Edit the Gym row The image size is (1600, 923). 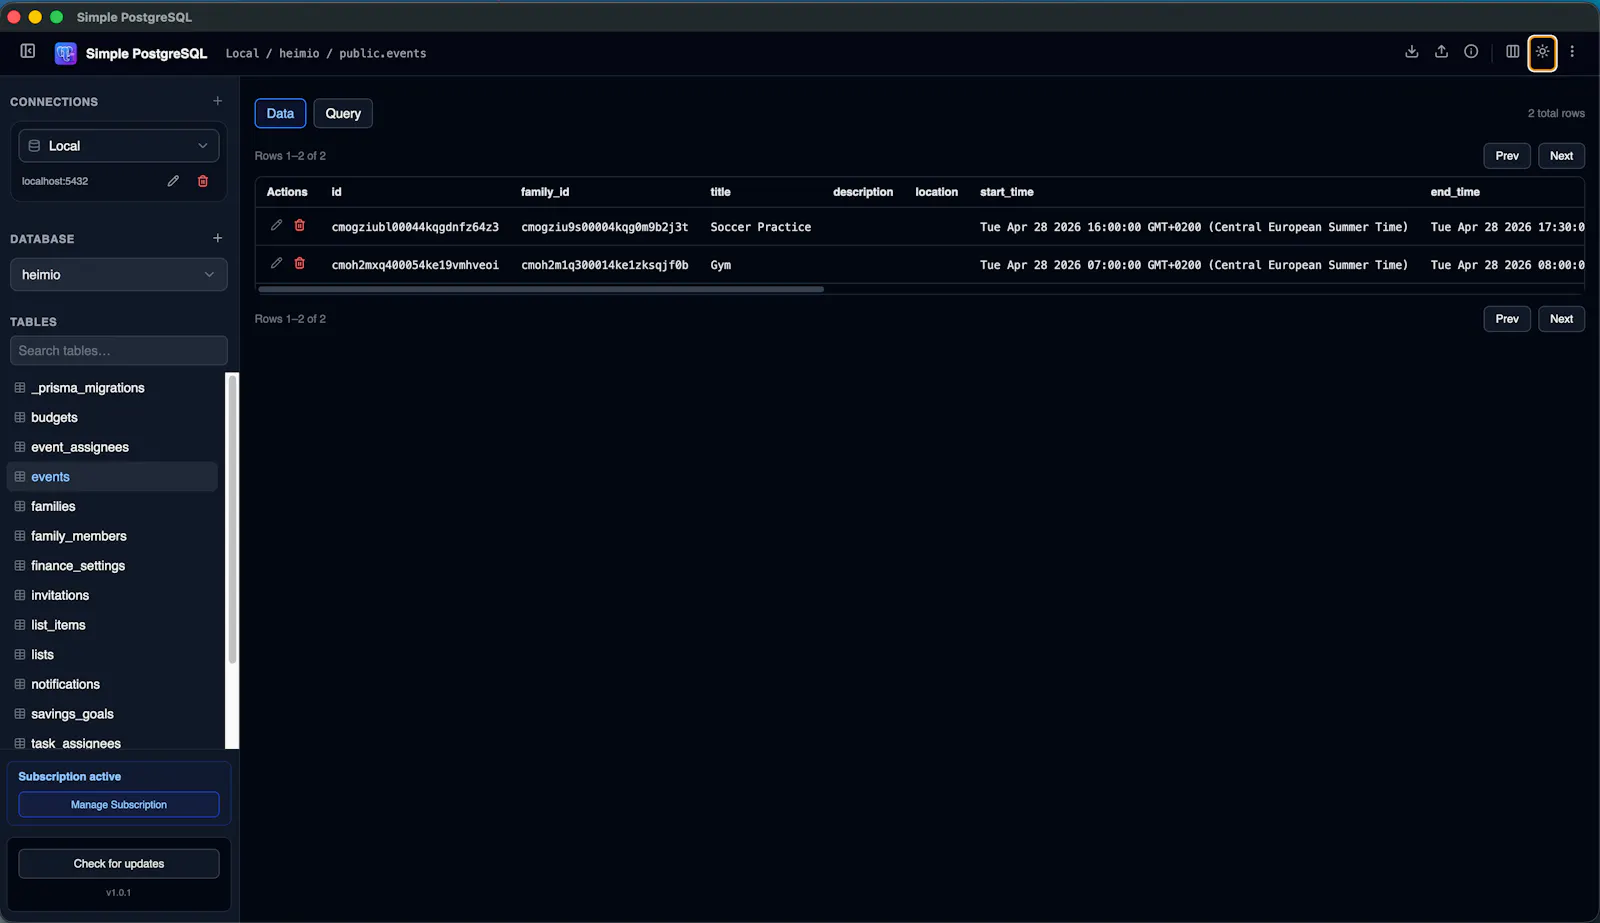point(277,263)
